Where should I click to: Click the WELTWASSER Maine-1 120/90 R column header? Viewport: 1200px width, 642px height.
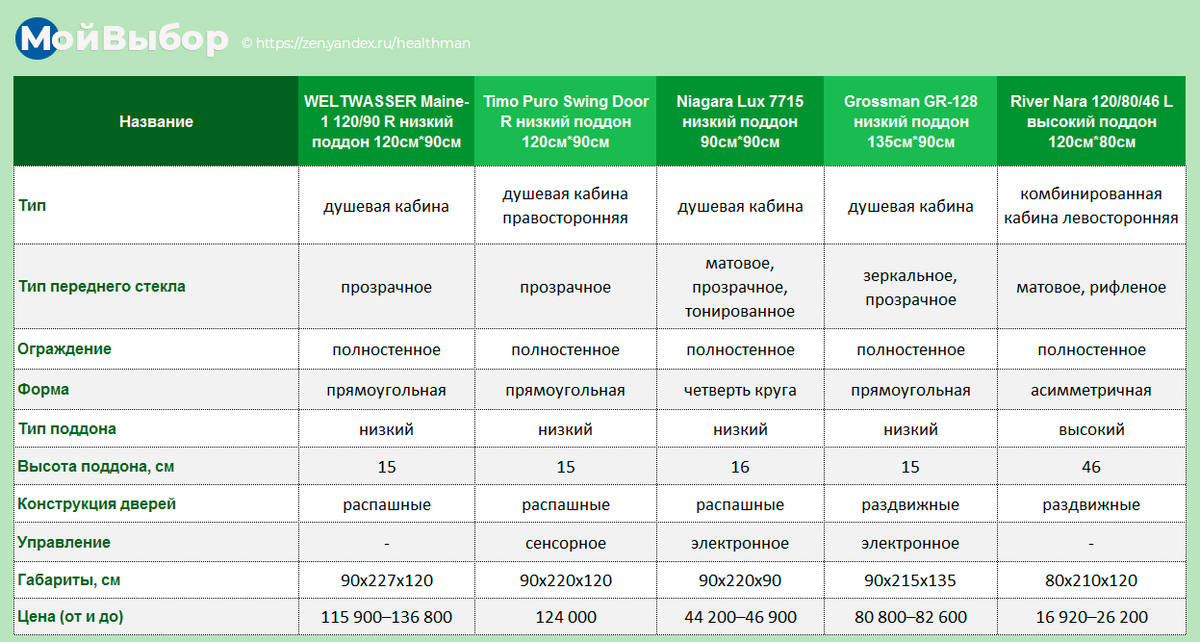tap(386, 121)
